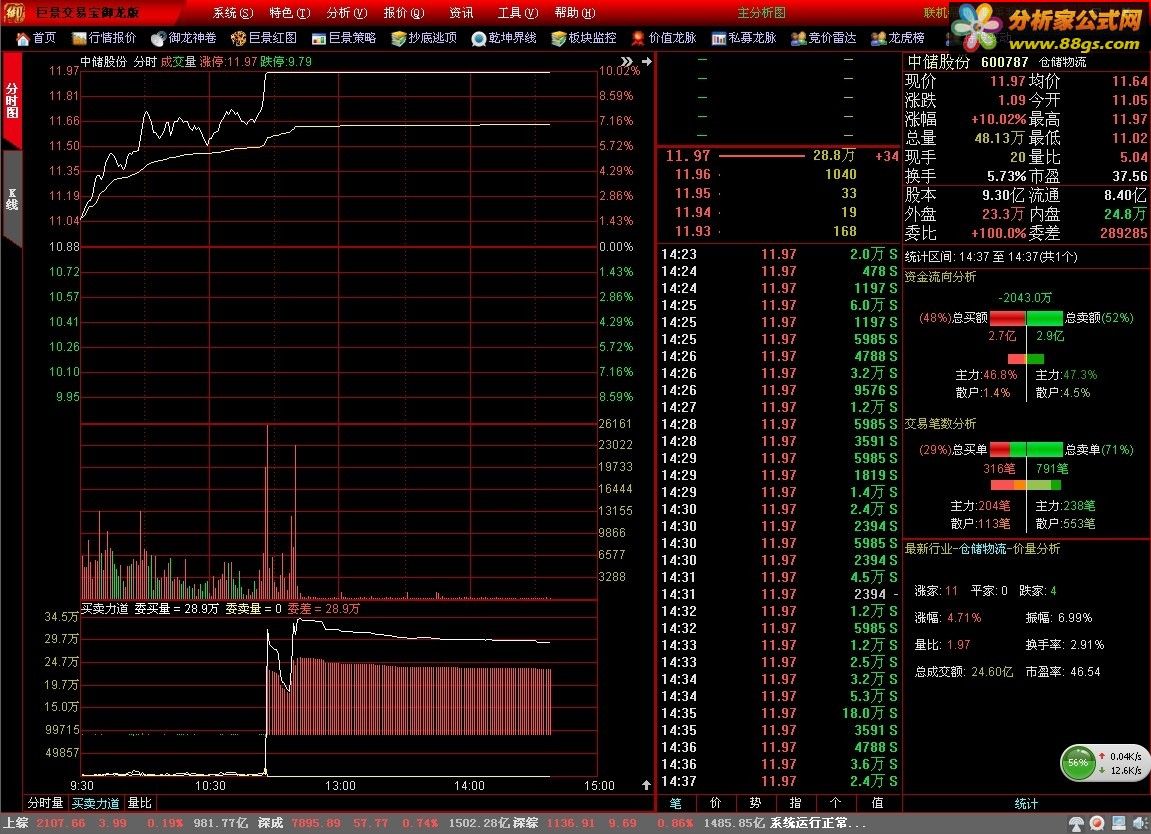Image resolution: width=1151 pixels, height=834 pixels.
Task: Open the 资讯 menu
Action: (461, 12)
